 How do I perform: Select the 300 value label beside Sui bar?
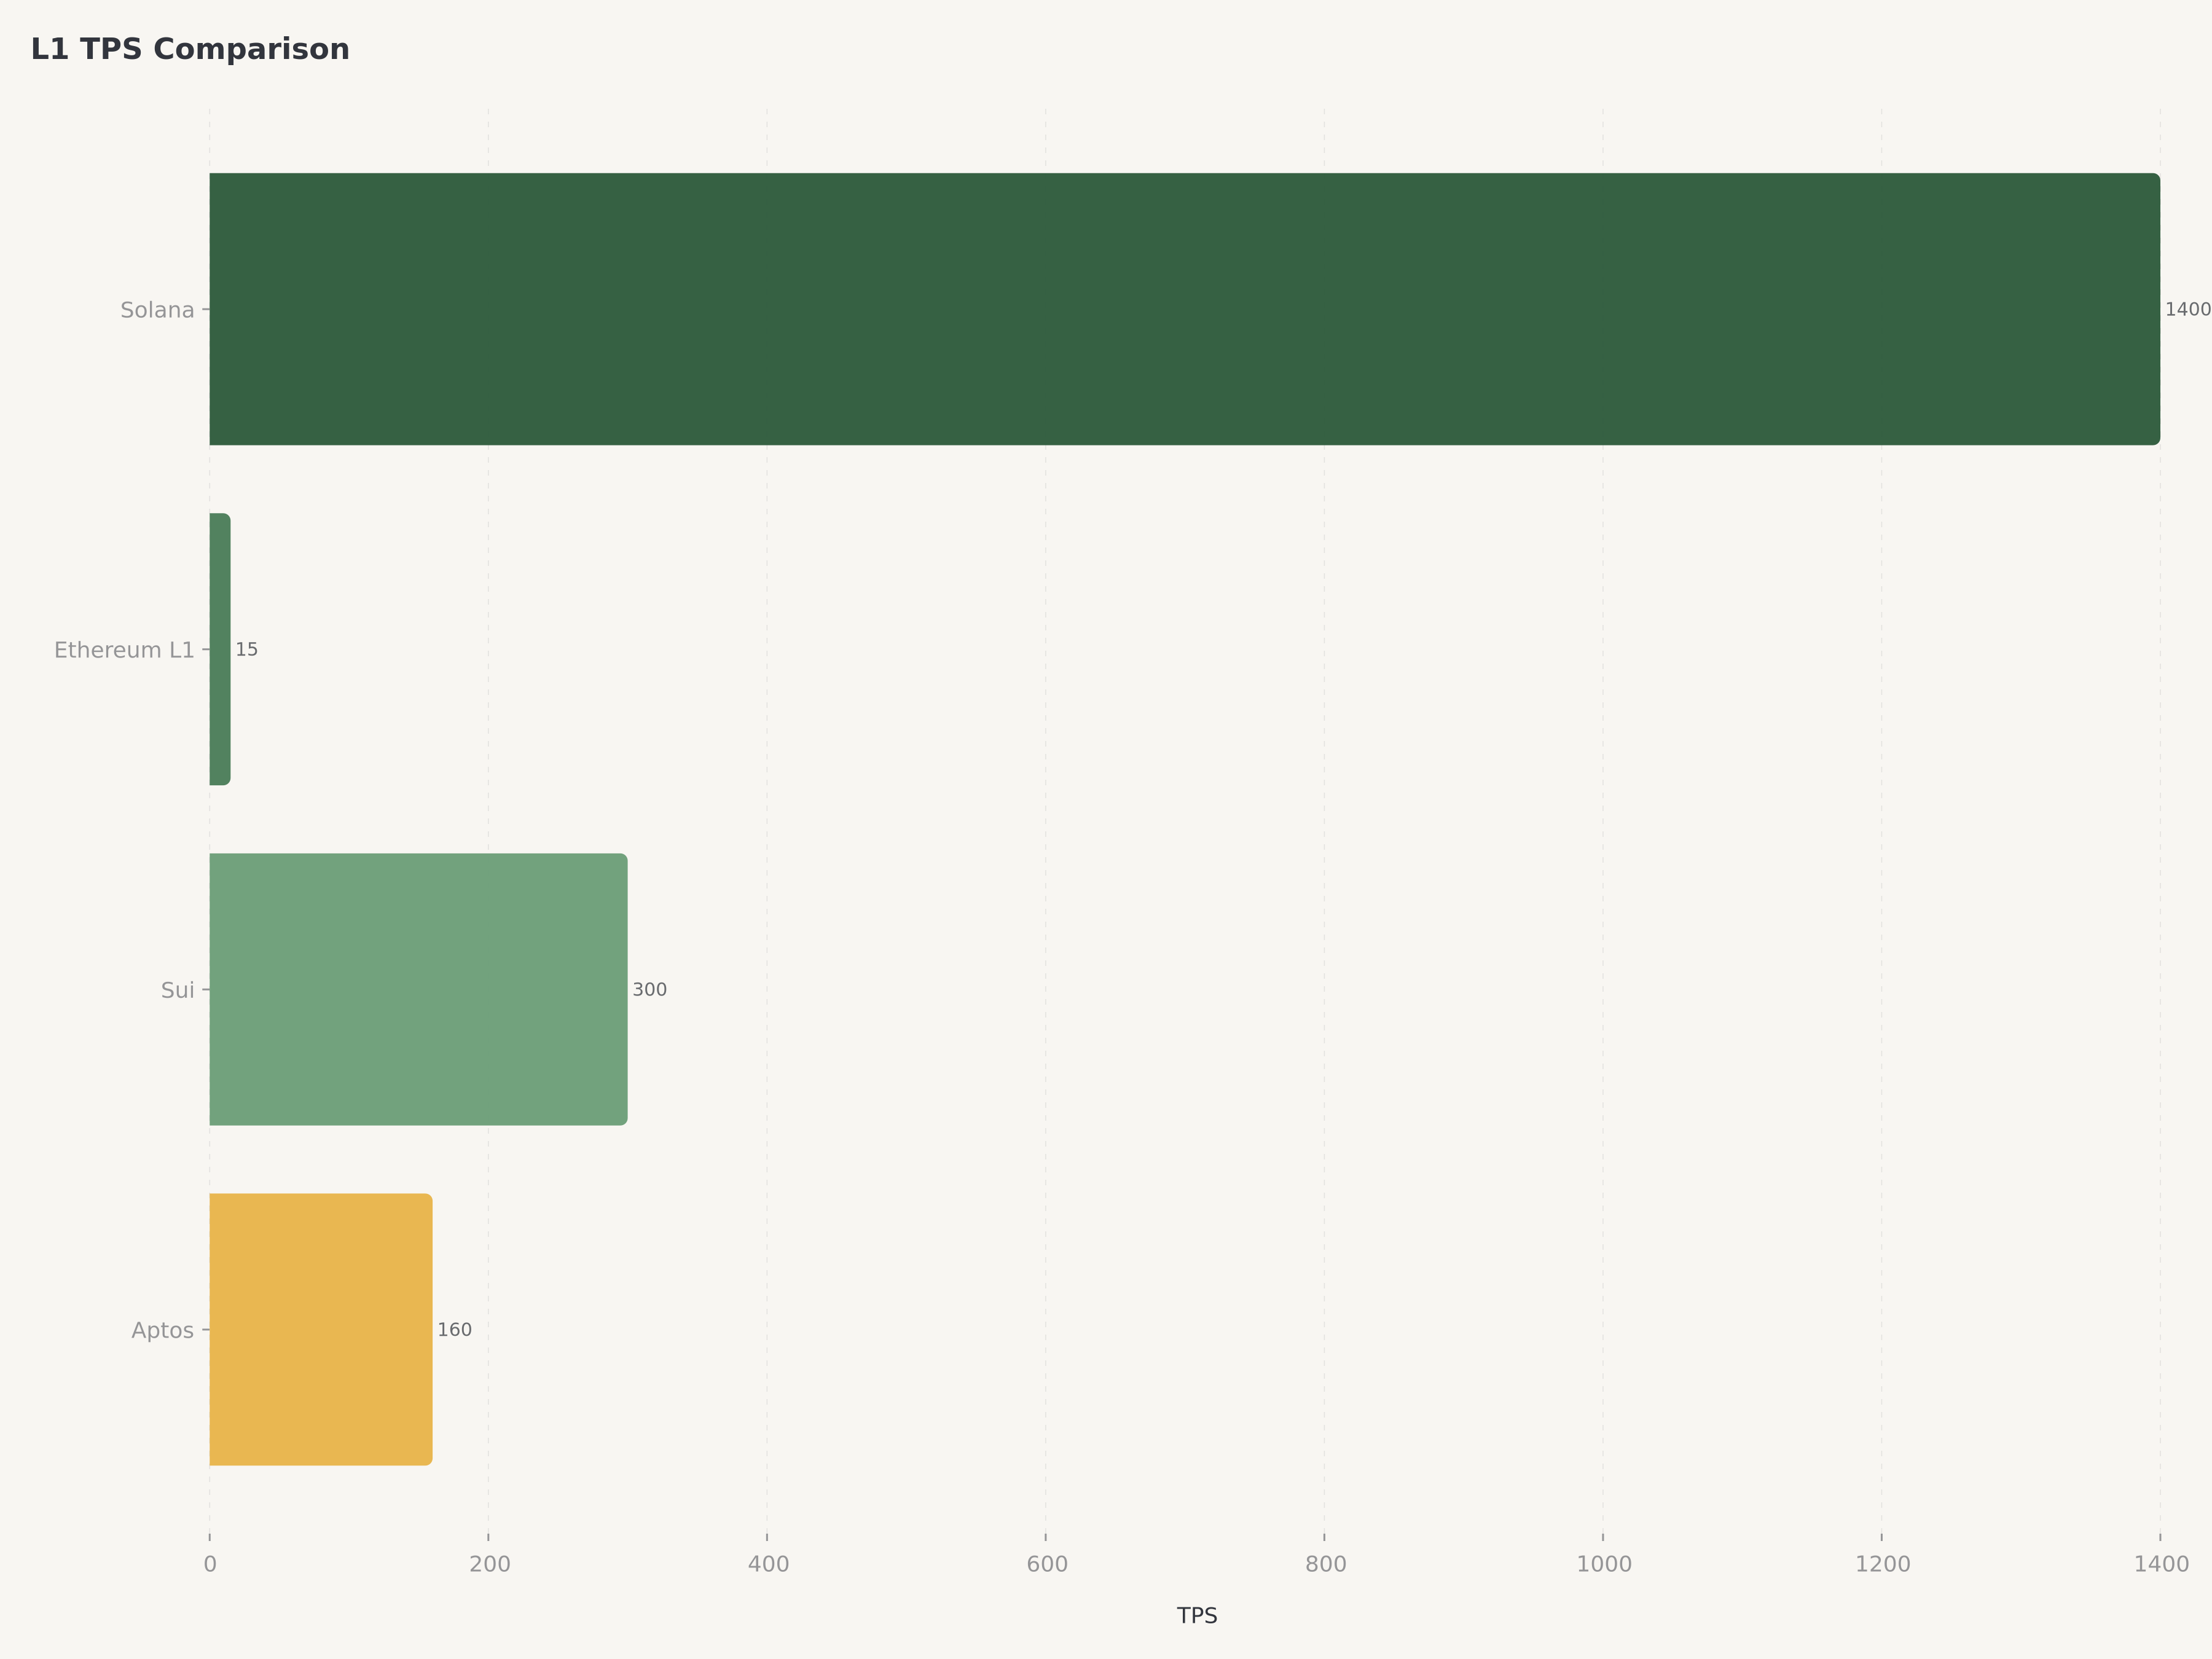tap(649, 989)
